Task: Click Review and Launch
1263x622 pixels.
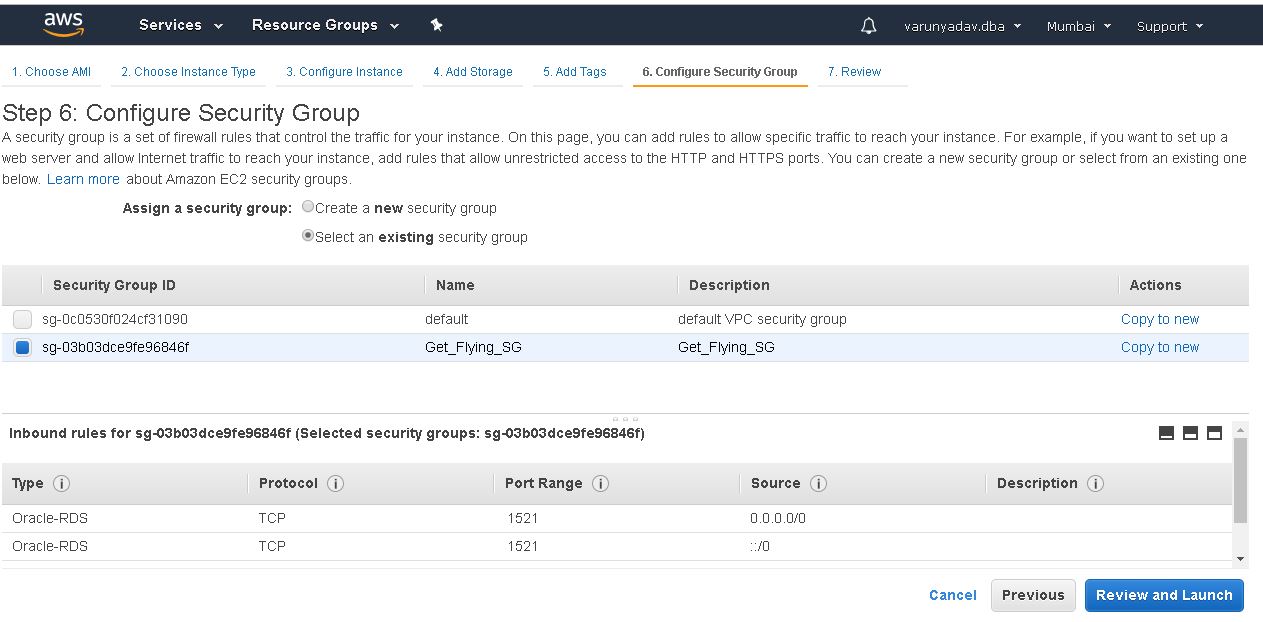Action: [1163, 595]
